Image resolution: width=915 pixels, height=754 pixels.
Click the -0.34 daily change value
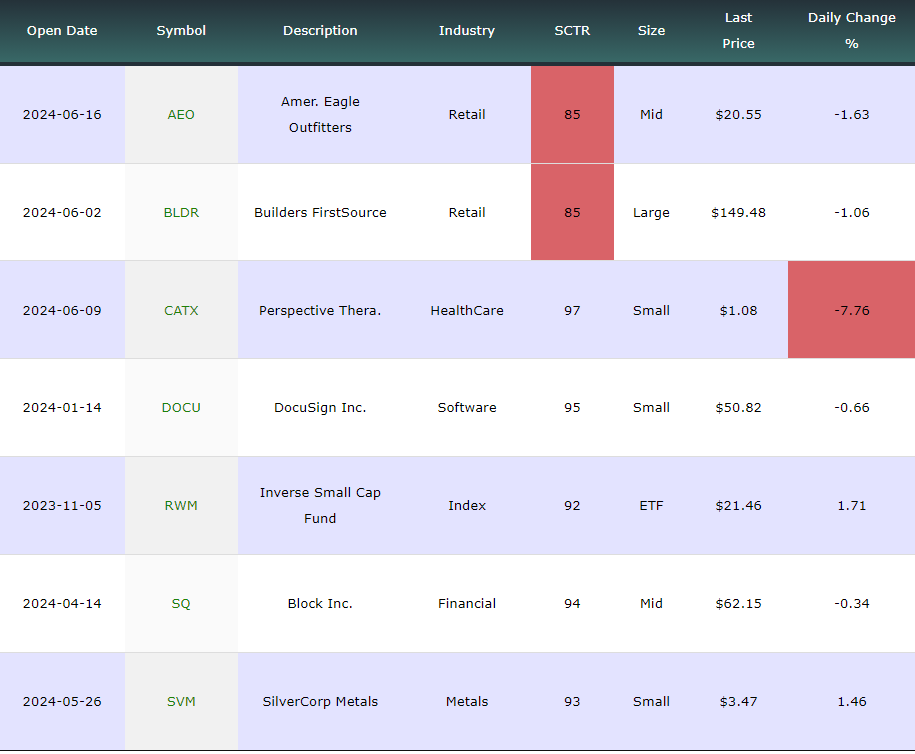click(x=851, y=603)
